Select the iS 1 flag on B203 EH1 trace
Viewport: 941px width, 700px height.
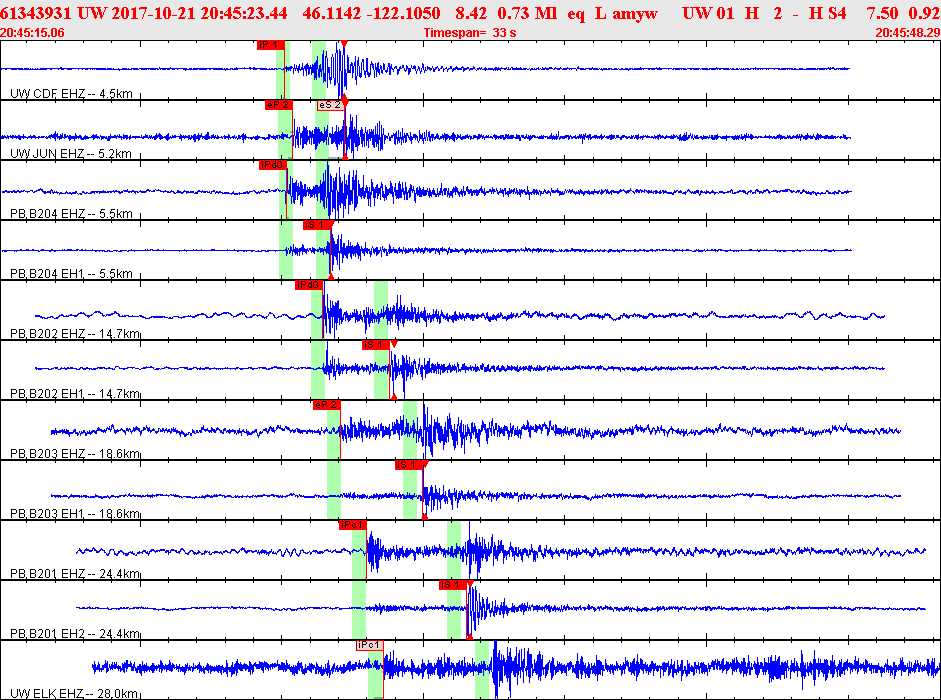[409, 465]
